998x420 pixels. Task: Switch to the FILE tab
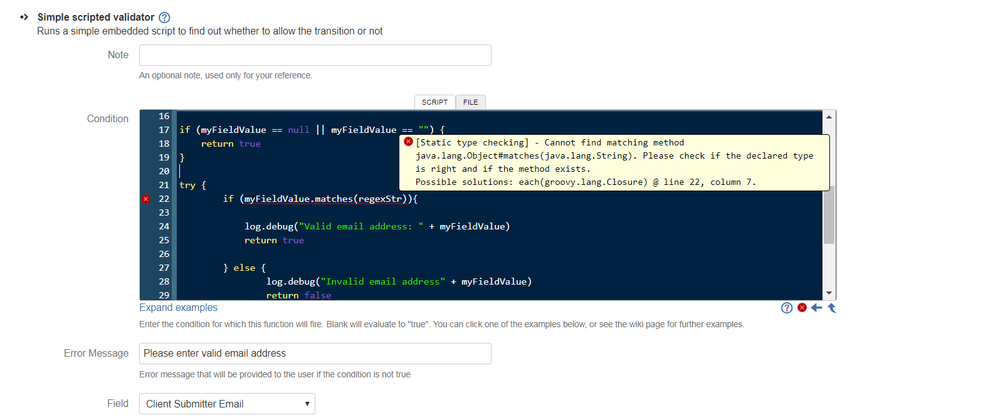(x=471, y=102)
